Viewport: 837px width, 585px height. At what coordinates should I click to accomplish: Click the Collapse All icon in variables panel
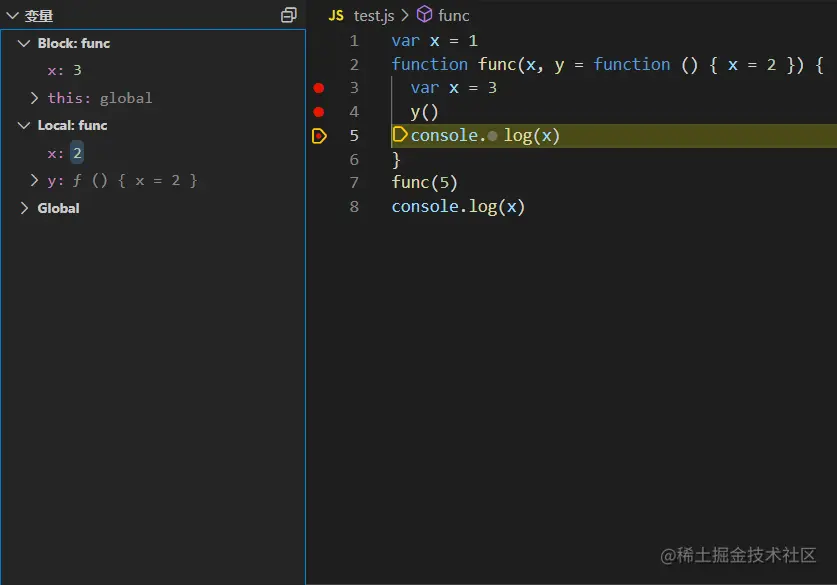coord(289,15)
